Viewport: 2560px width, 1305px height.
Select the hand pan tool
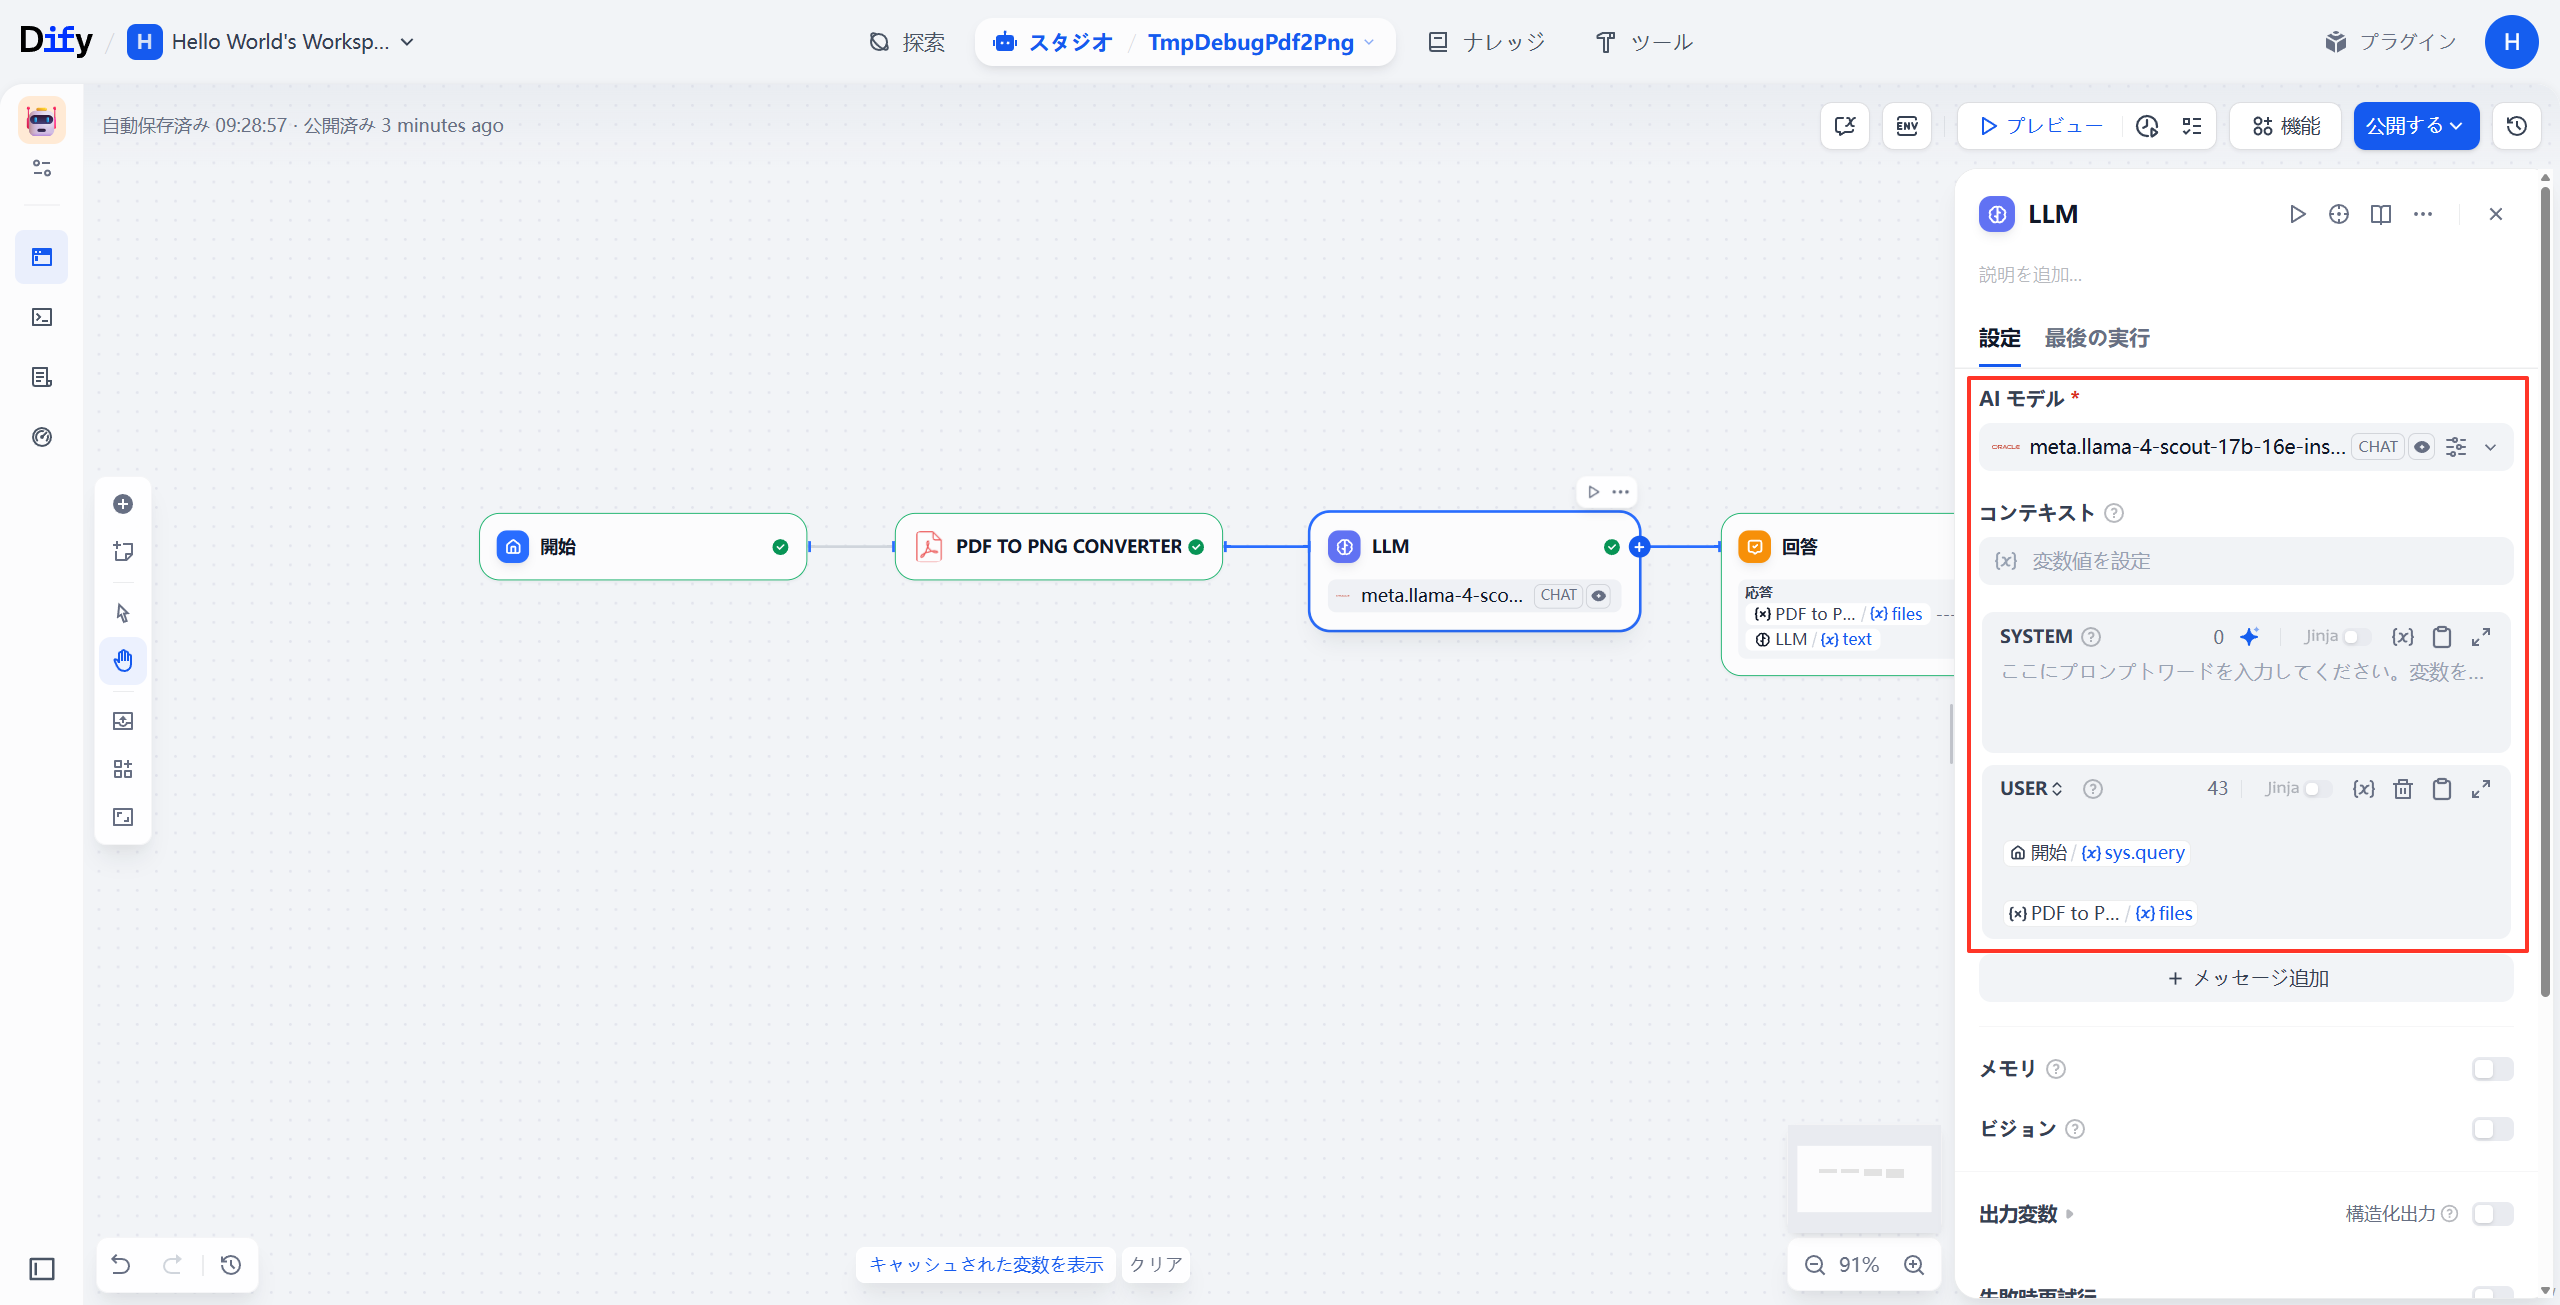coord(123,661)
